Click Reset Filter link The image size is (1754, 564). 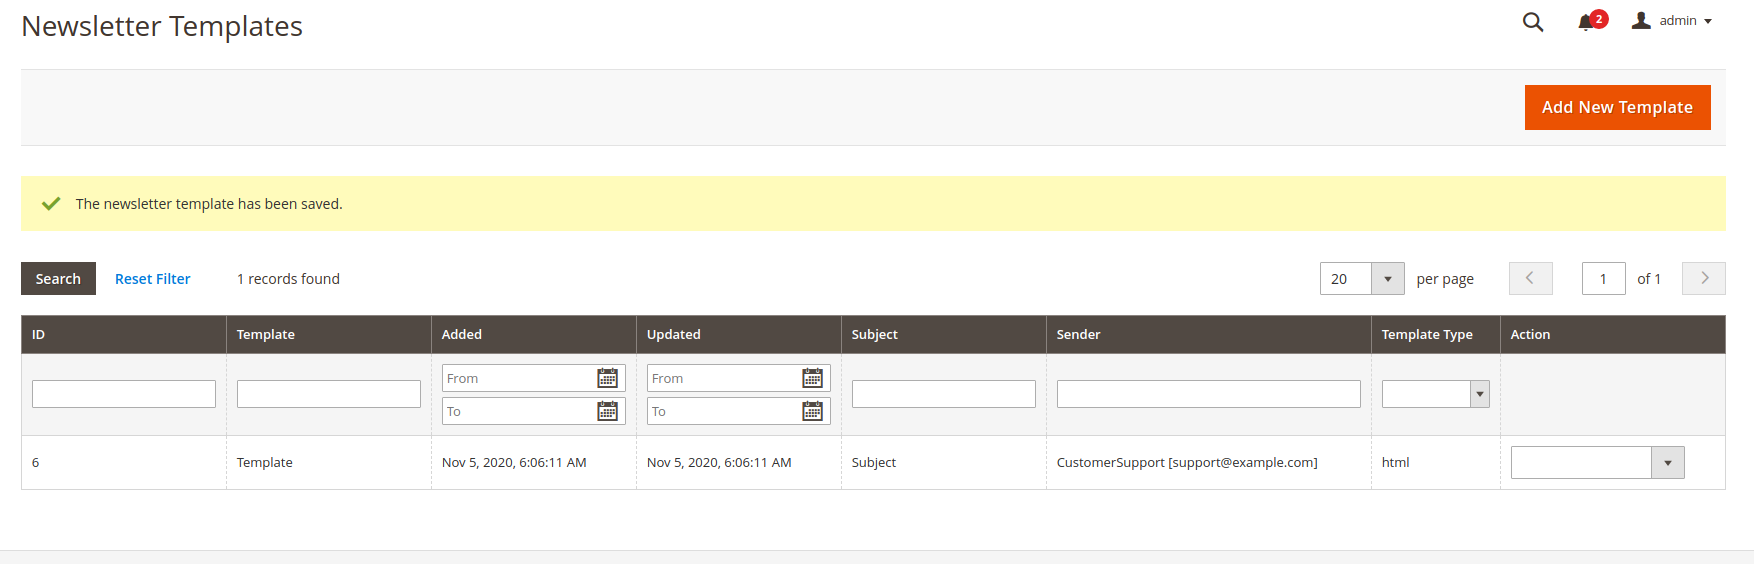point(152,279)
